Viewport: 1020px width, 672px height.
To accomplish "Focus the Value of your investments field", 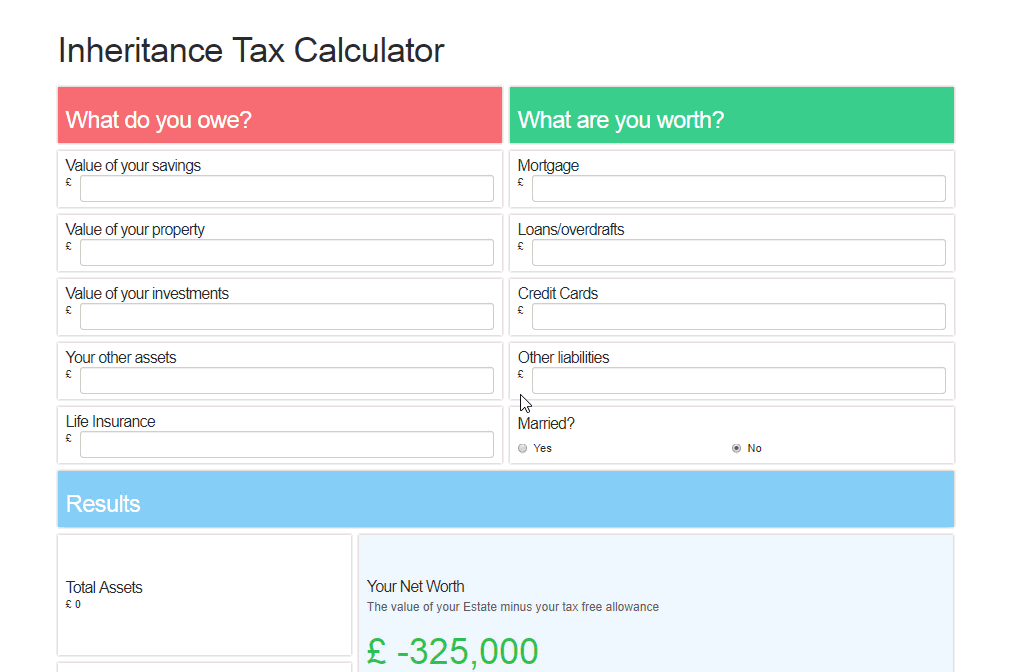I will tap(287, 316).
